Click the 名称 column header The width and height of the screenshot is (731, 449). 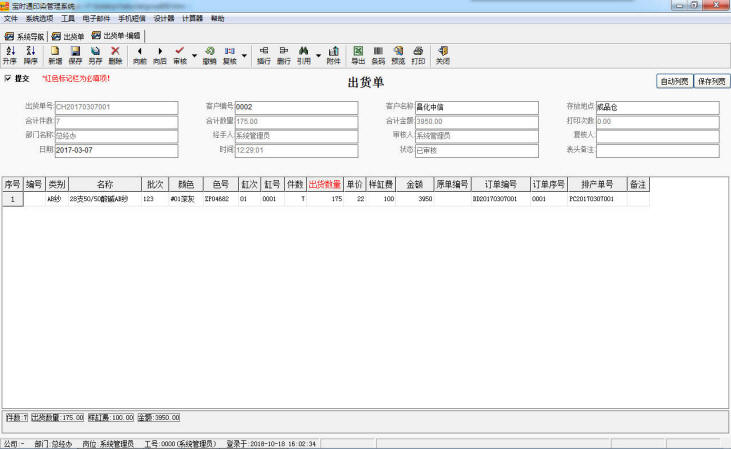[105, 185]
